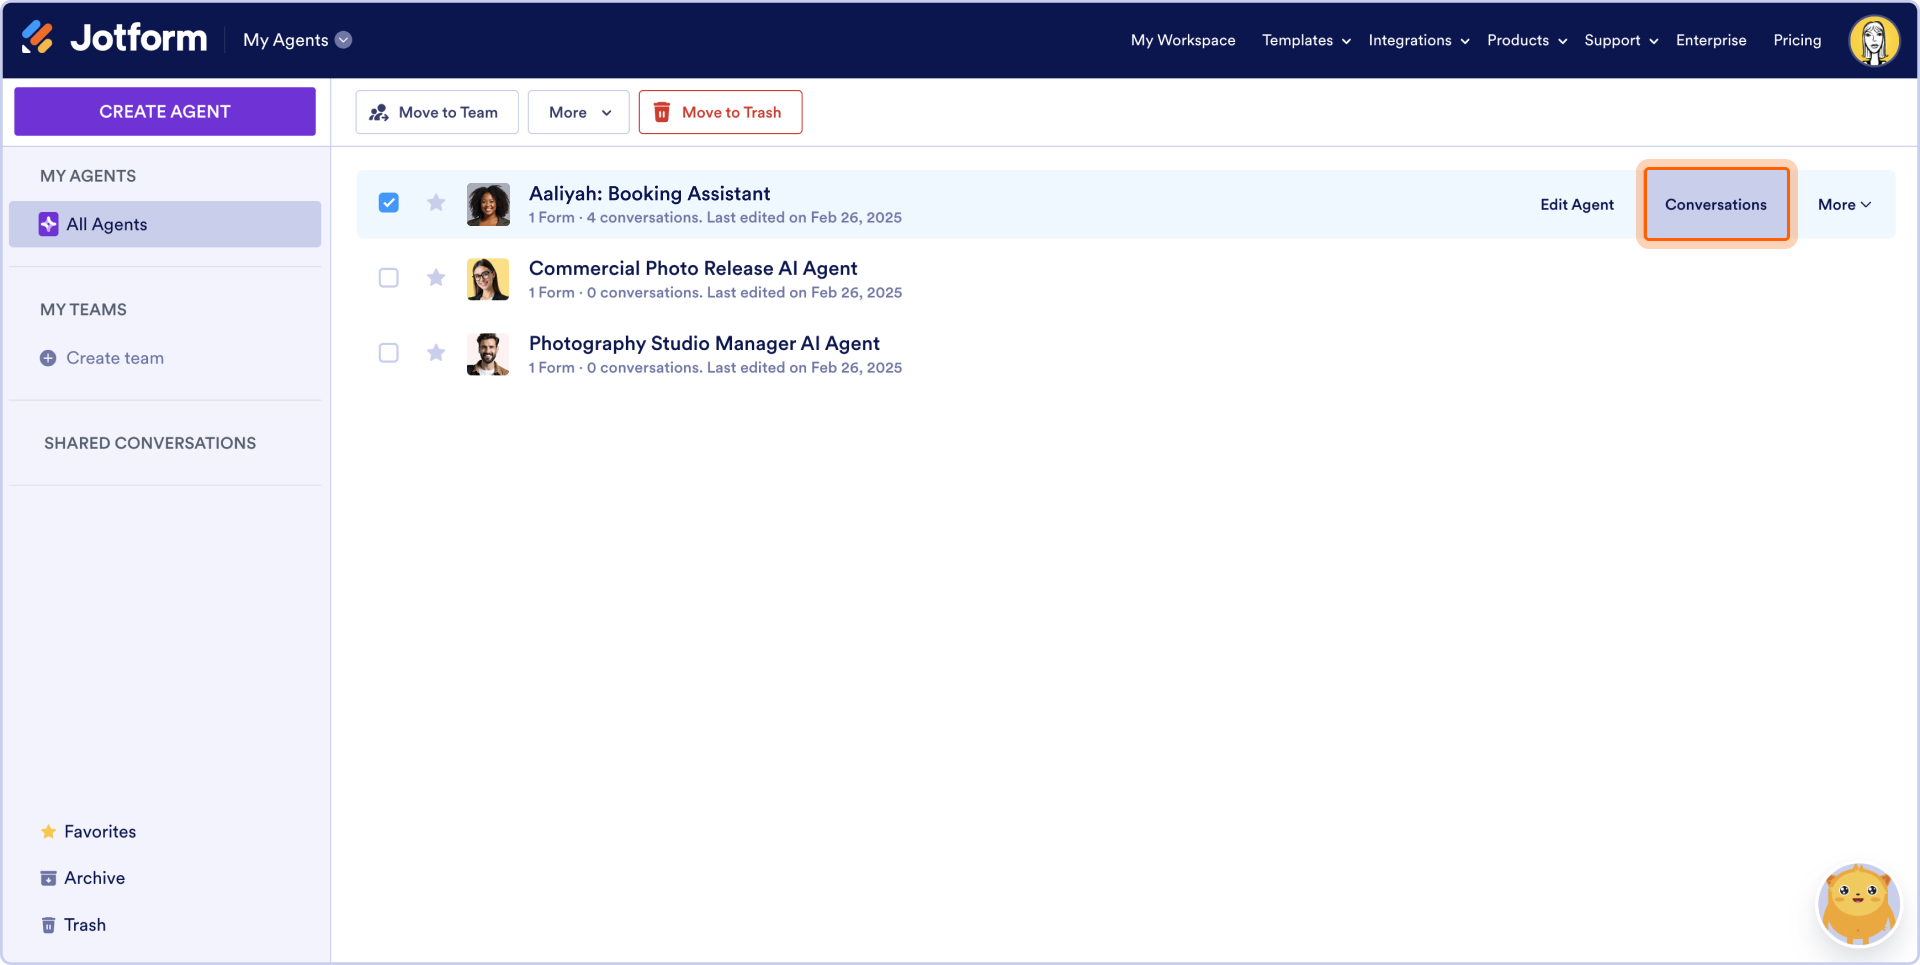Click the Jotform logo icon
This screenshot has width=1920, height=965.
pyautogui.click(x=37, y=38)
